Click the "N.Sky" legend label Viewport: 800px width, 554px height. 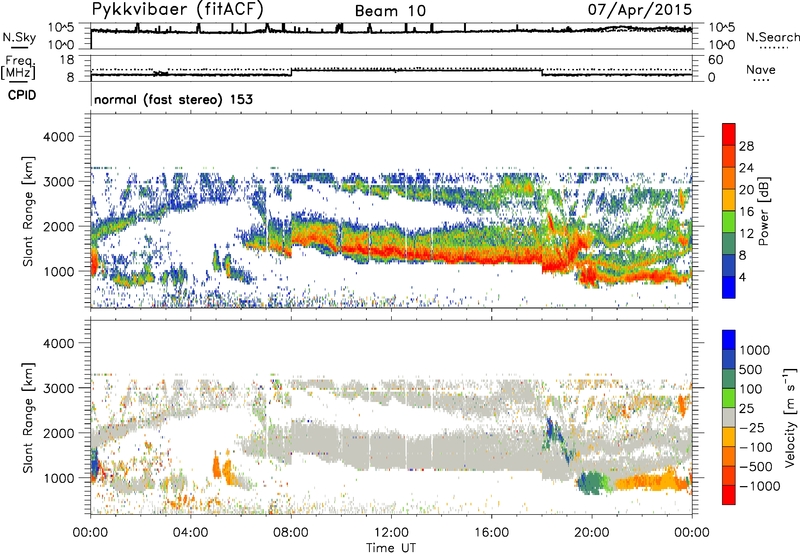point(19,37)
